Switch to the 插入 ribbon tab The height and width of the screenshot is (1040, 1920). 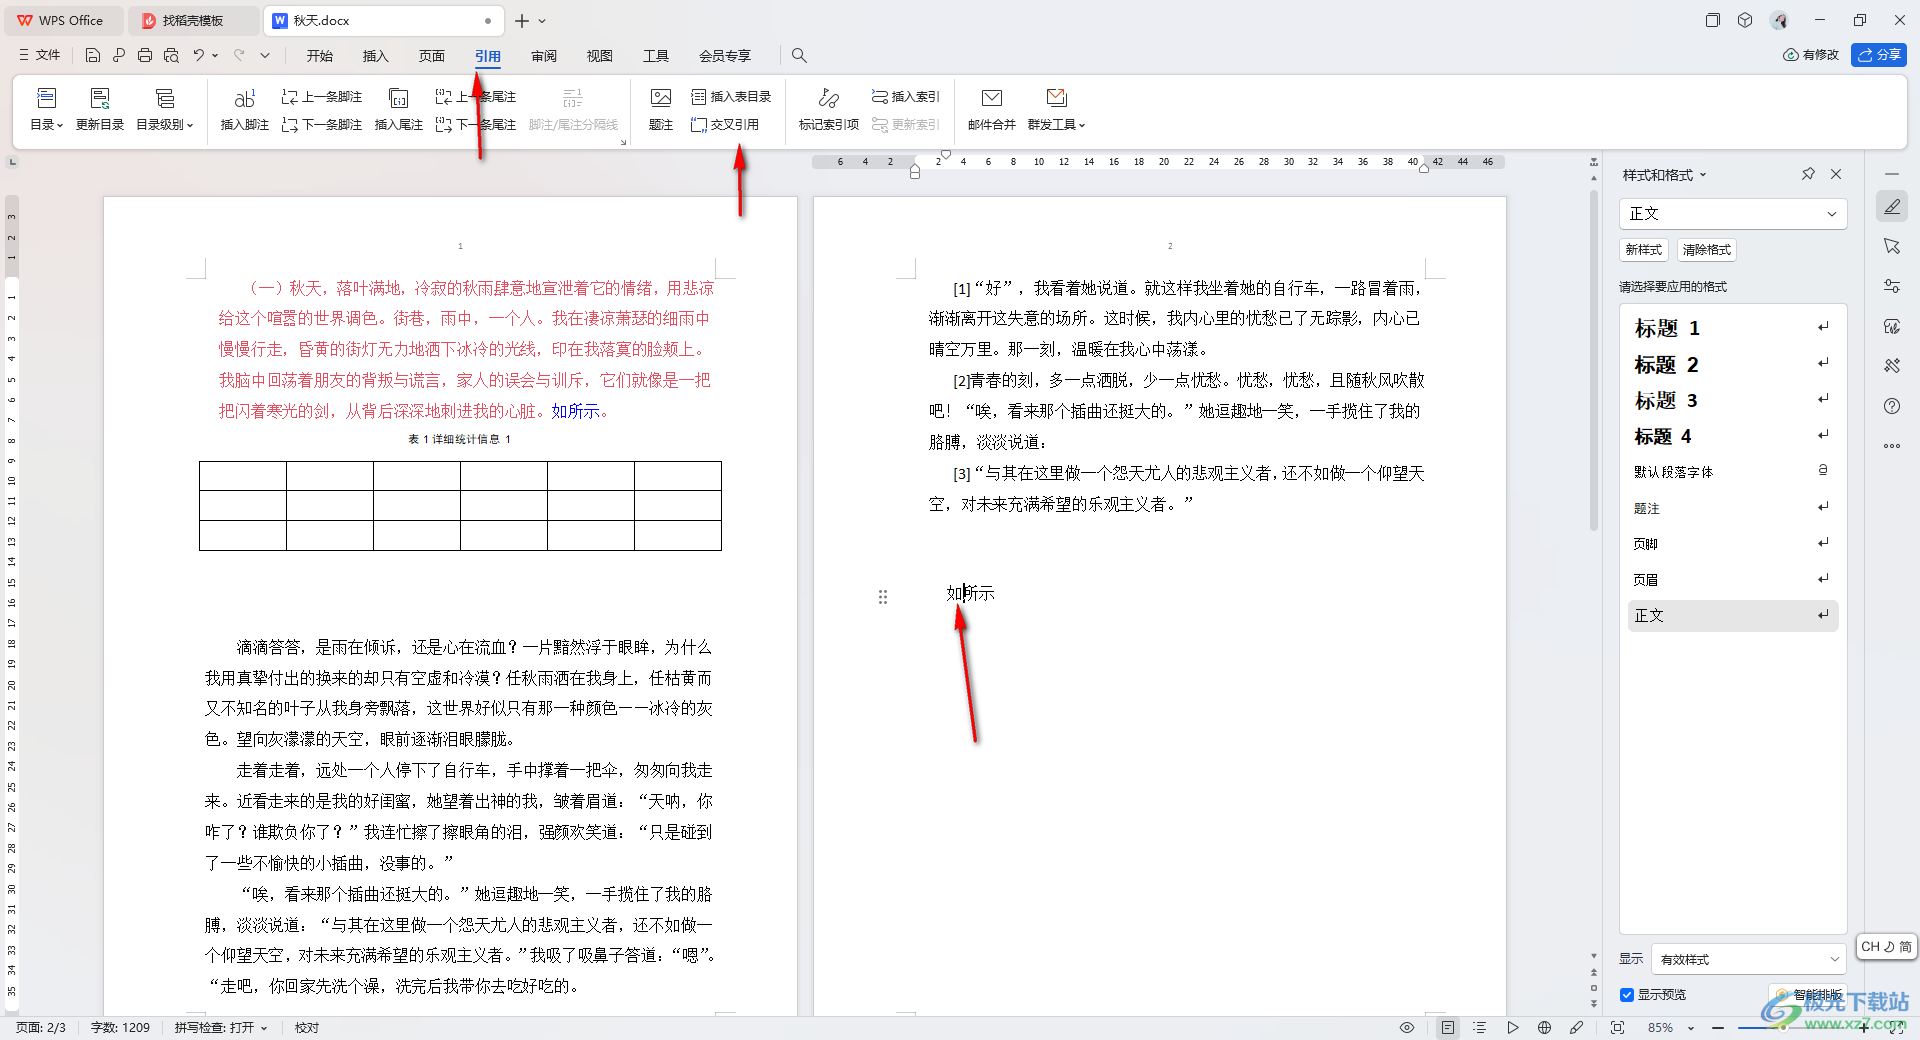tap(376, 56)
